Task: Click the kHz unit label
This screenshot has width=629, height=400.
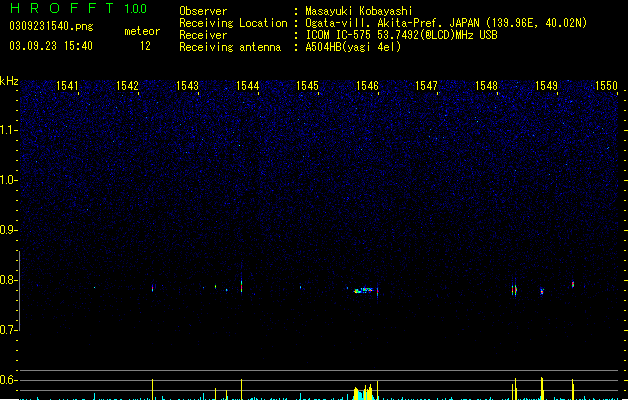Action: [x=9, y=81]
